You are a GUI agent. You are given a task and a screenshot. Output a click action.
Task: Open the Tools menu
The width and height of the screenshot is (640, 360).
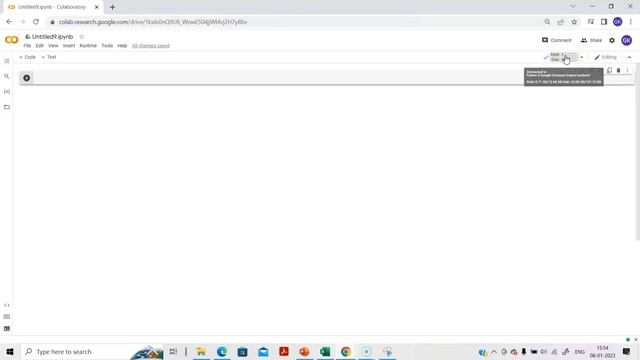click(x=107, y=46)
